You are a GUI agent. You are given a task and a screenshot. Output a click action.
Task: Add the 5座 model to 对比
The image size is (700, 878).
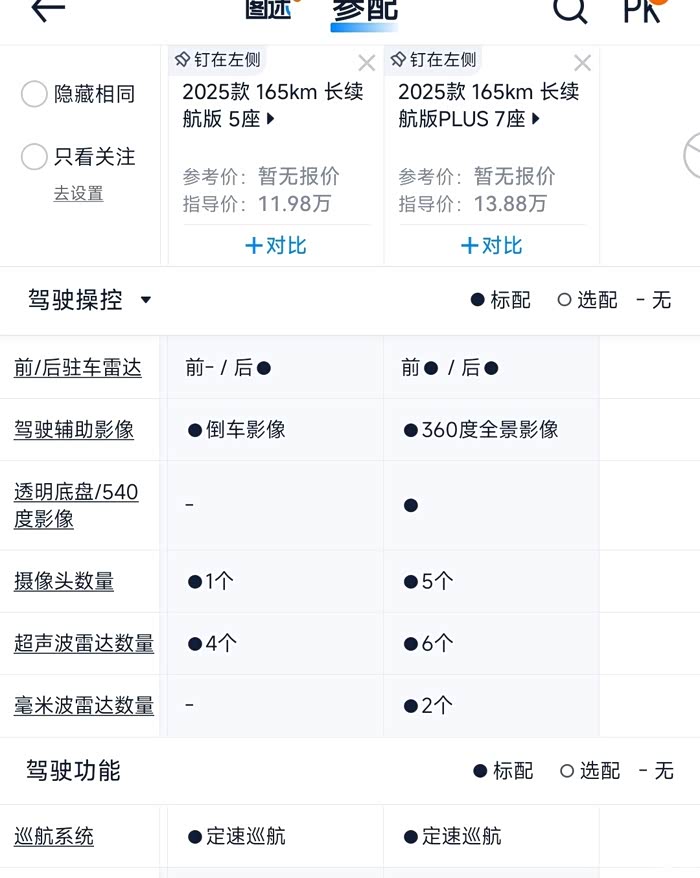click(275, 246)
